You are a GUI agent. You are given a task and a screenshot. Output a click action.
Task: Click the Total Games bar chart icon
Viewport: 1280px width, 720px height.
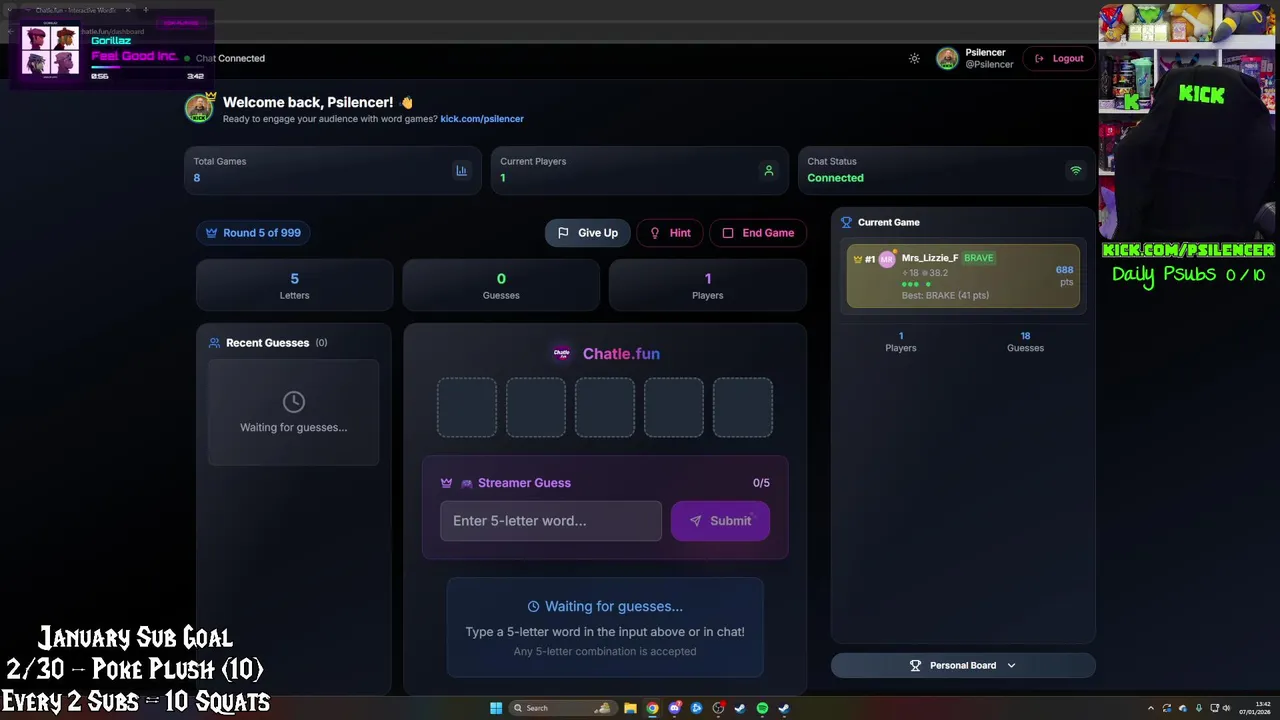click(x=461, y=170)
